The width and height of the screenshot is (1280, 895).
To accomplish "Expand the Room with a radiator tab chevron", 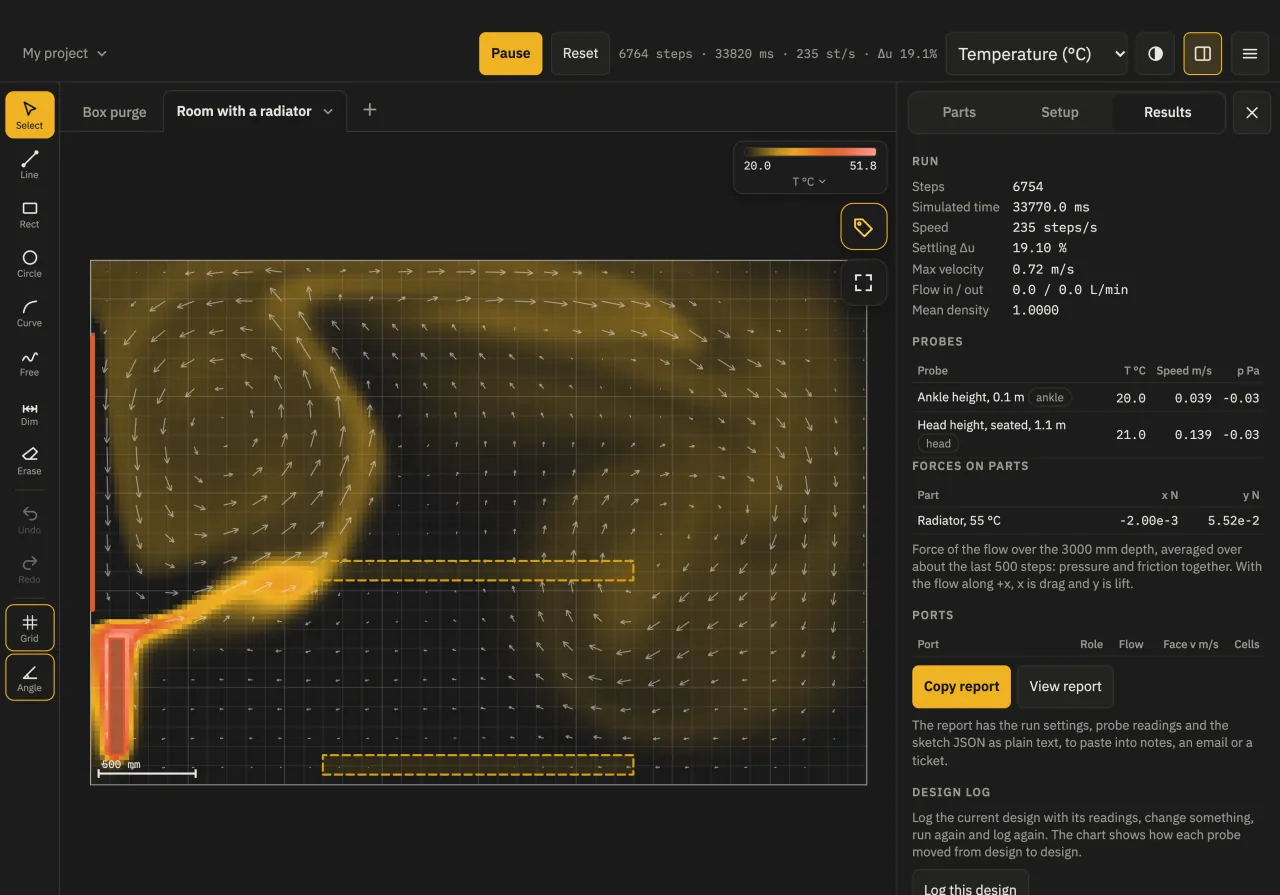I will 327,111.
